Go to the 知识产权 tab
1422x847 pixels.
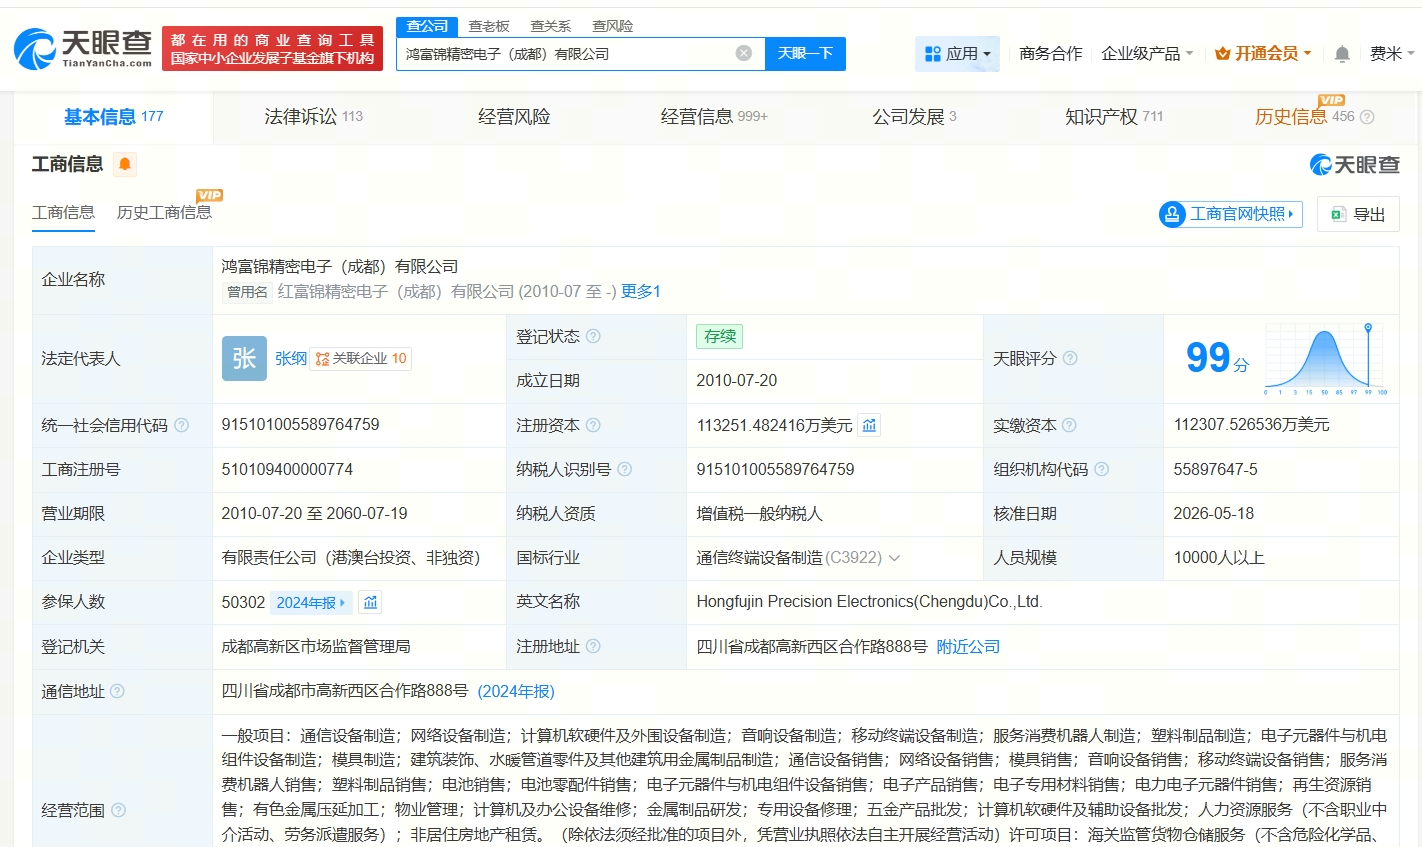pyautogui.click(x=1114, y=117)
